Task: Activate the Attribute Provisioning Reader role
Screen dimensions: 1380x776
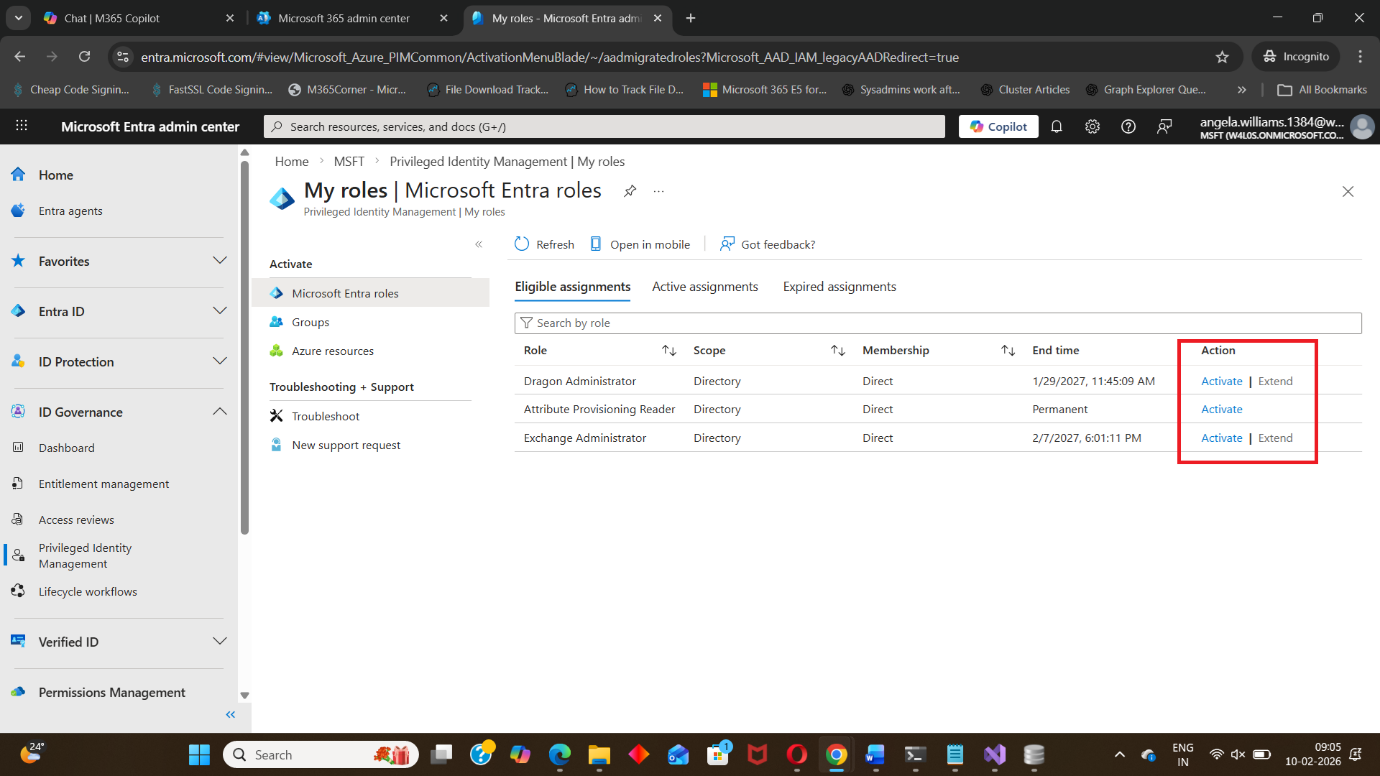Action: point(1221,409)
